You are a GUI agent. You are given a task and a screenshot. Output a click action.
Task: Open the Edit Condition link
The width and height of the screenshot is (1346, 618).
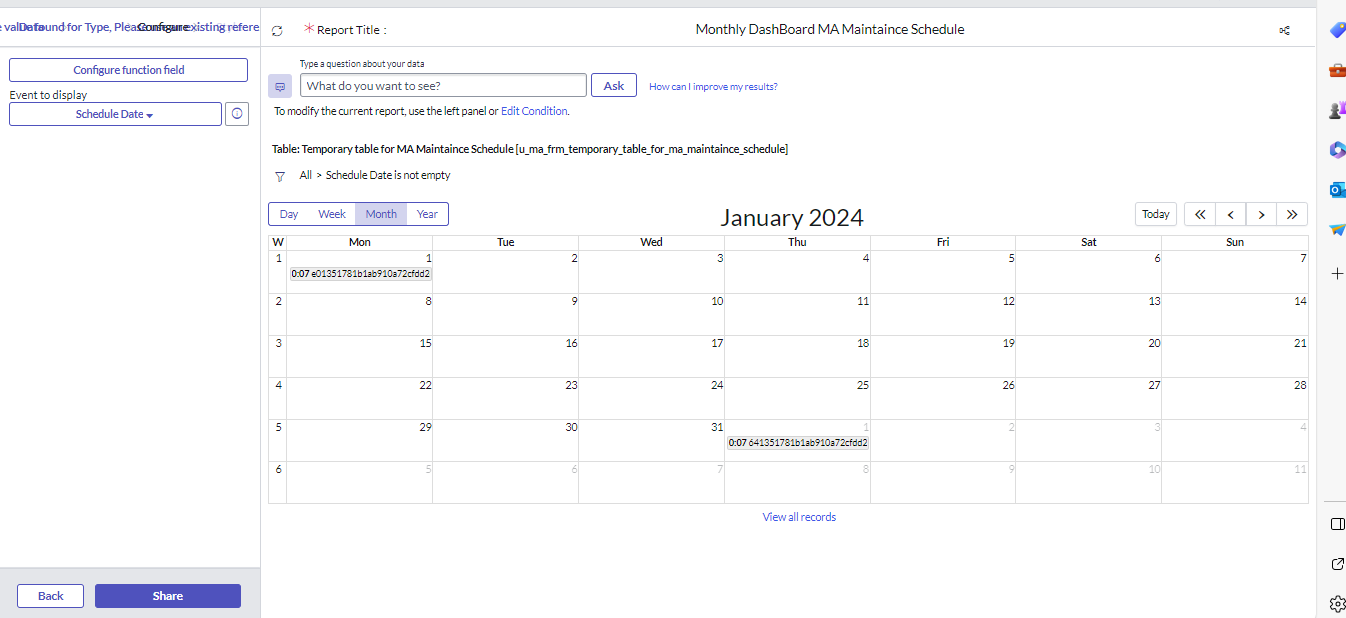tap(534, 111)
